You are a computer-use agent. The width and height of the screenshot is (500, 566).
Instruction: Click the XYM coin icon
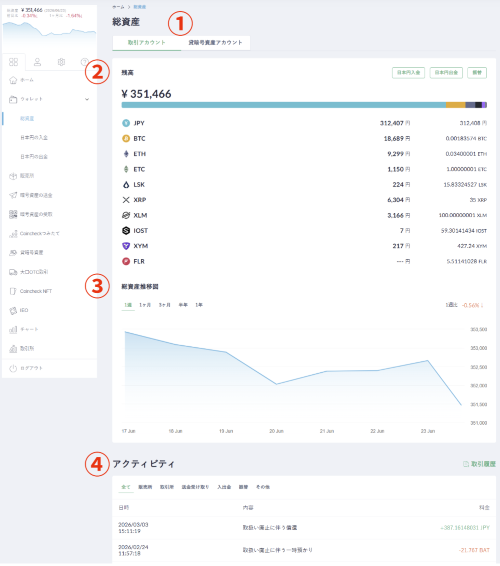pos(126,246)
